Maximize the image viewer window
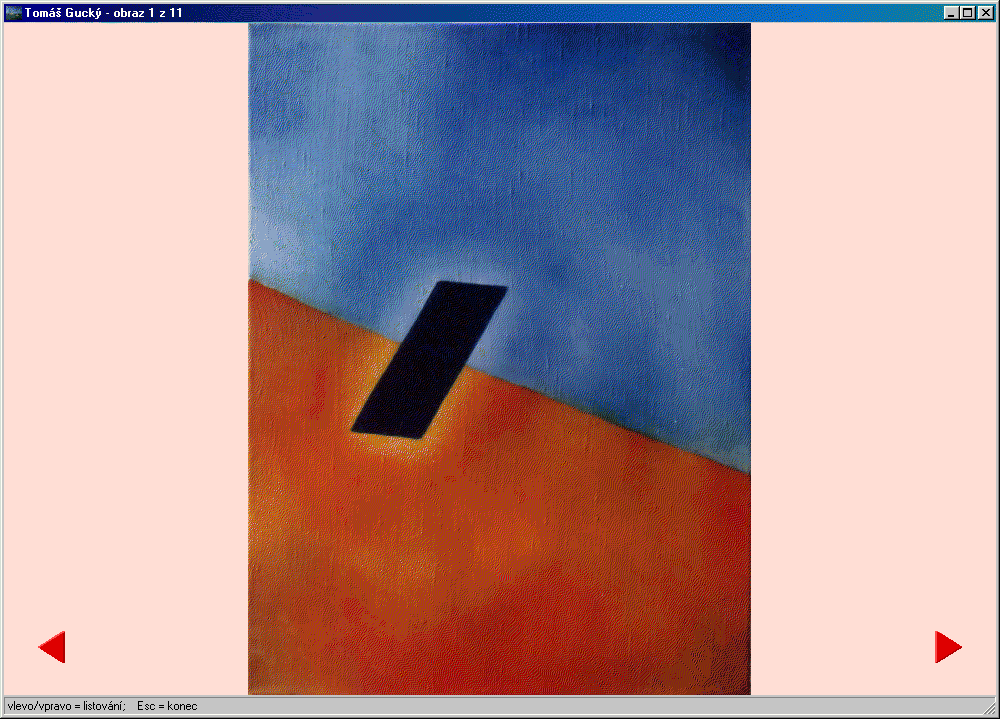The image size is (1000, 719). point(967,13)
